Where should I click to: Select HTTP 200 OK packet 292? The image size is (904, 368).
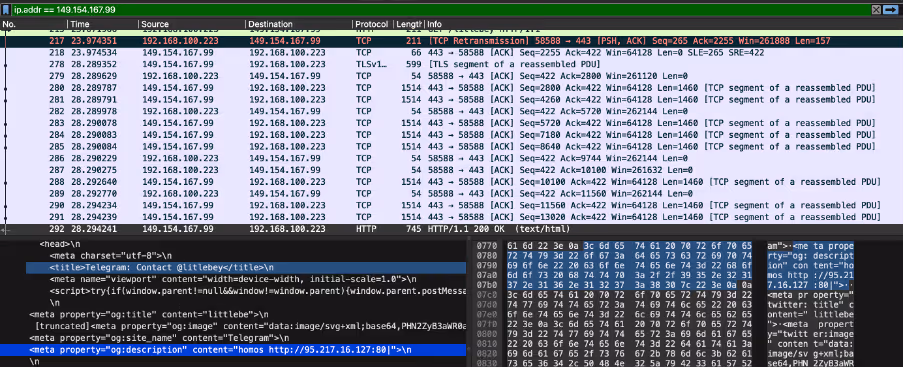point(452,228)
